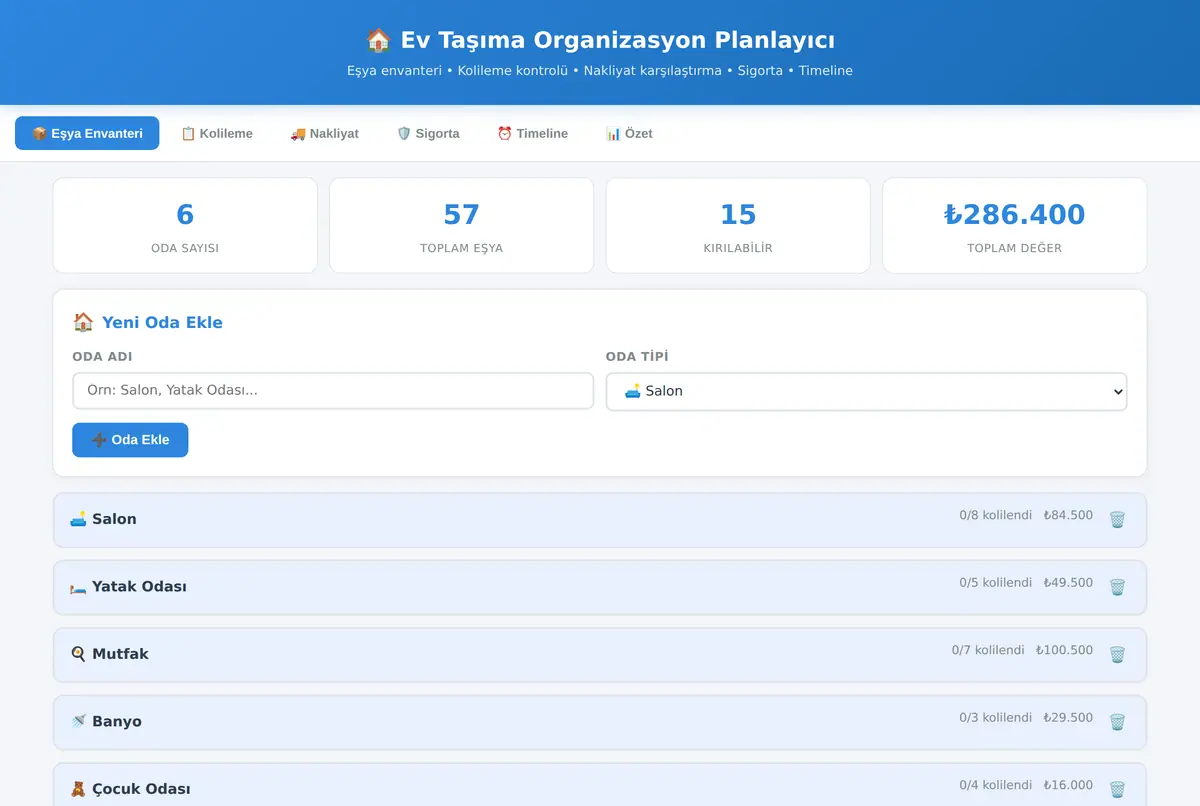This screenshot has width=1200, height=806.
Task: Click the trash icon on Banyo row
Action: pos(1117,722)
